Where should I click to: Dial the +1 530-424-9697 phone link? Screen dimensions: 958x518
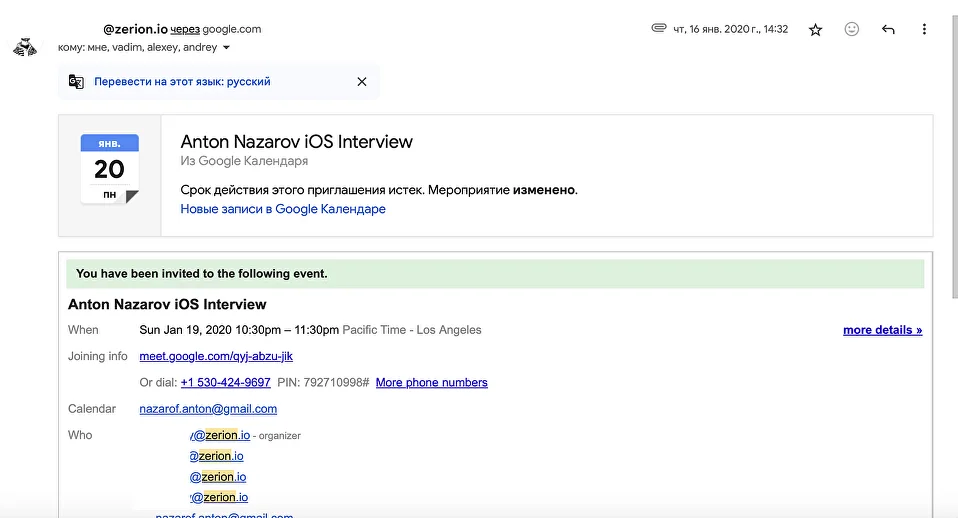coord(225,382)
